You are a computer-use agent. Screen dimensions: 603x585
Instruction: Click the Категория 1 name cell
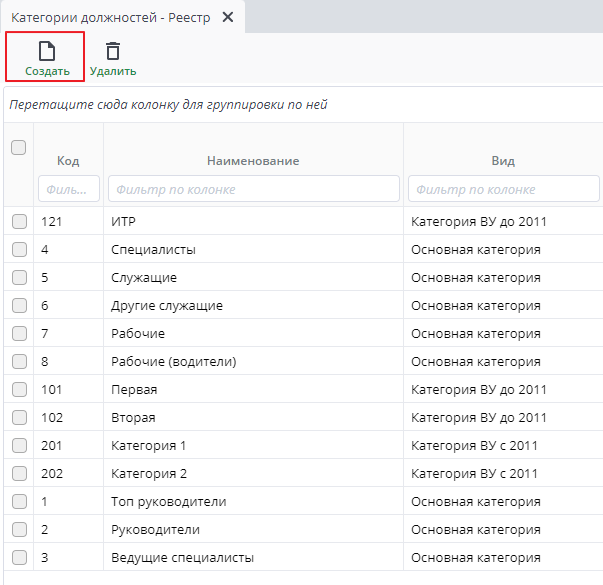148,446
